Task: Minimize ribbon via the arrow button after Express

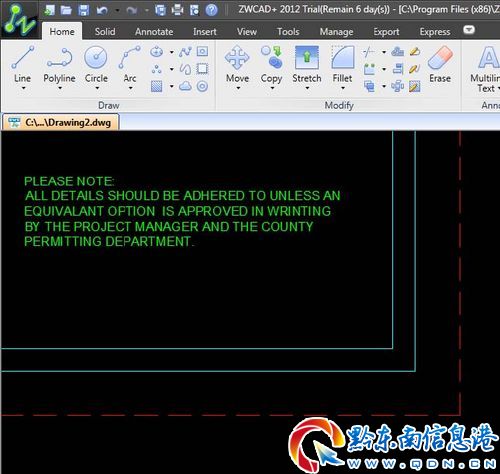Action: coord(469,30)
